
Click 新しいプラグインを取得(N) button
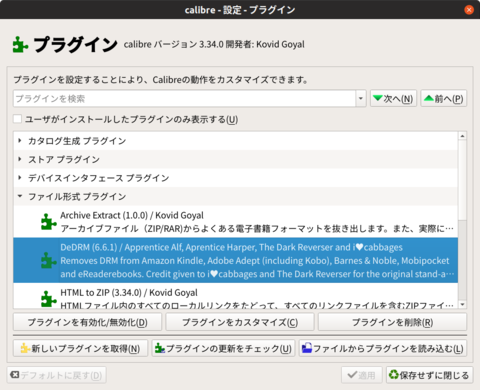pyautogui.click(x=80, y=348)
